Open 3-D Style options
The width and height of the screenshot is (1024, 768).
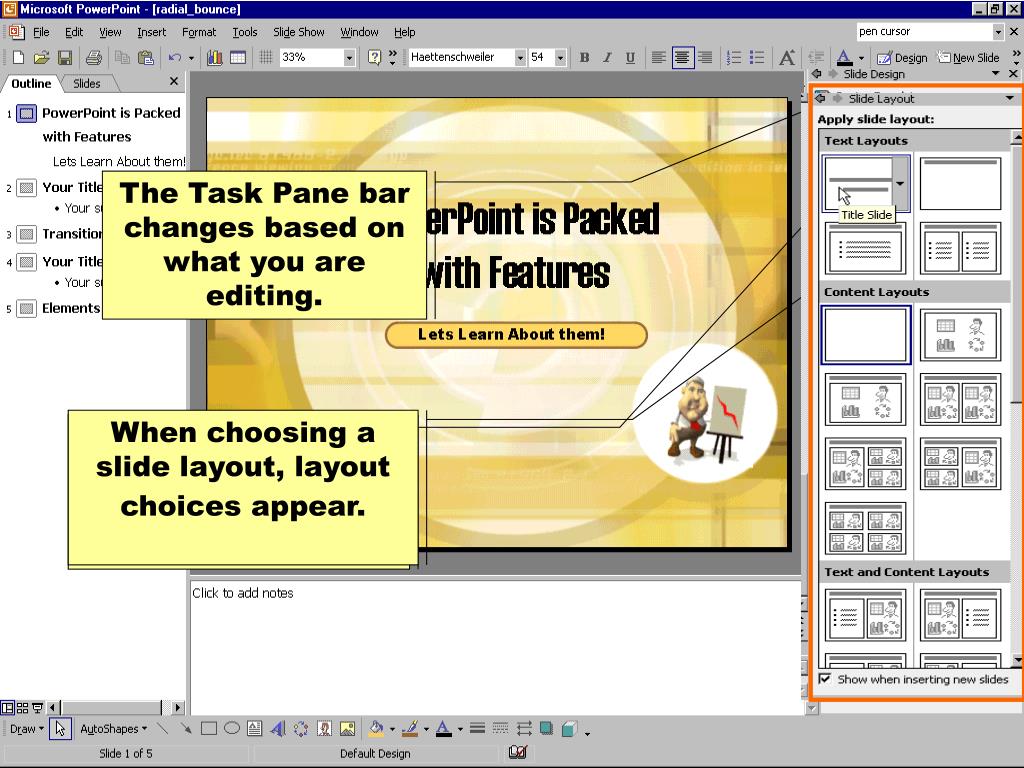pyautogui.click(x=569, y=728)
